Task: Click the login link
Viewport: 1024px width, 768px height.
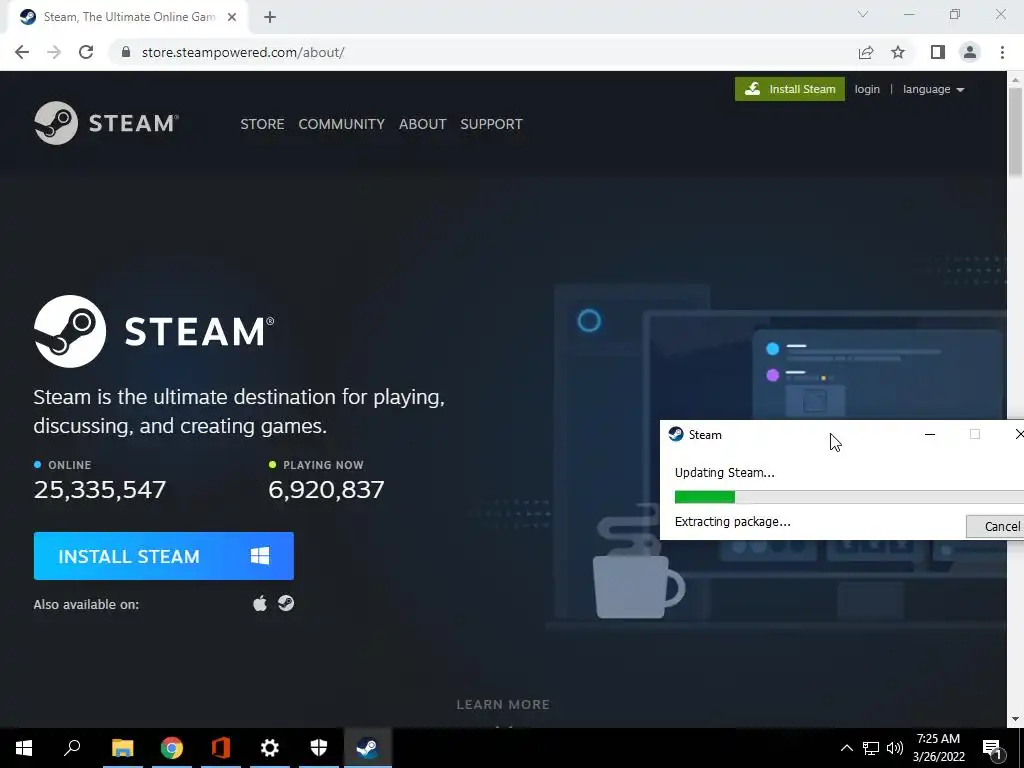Action: click(867, 89)
